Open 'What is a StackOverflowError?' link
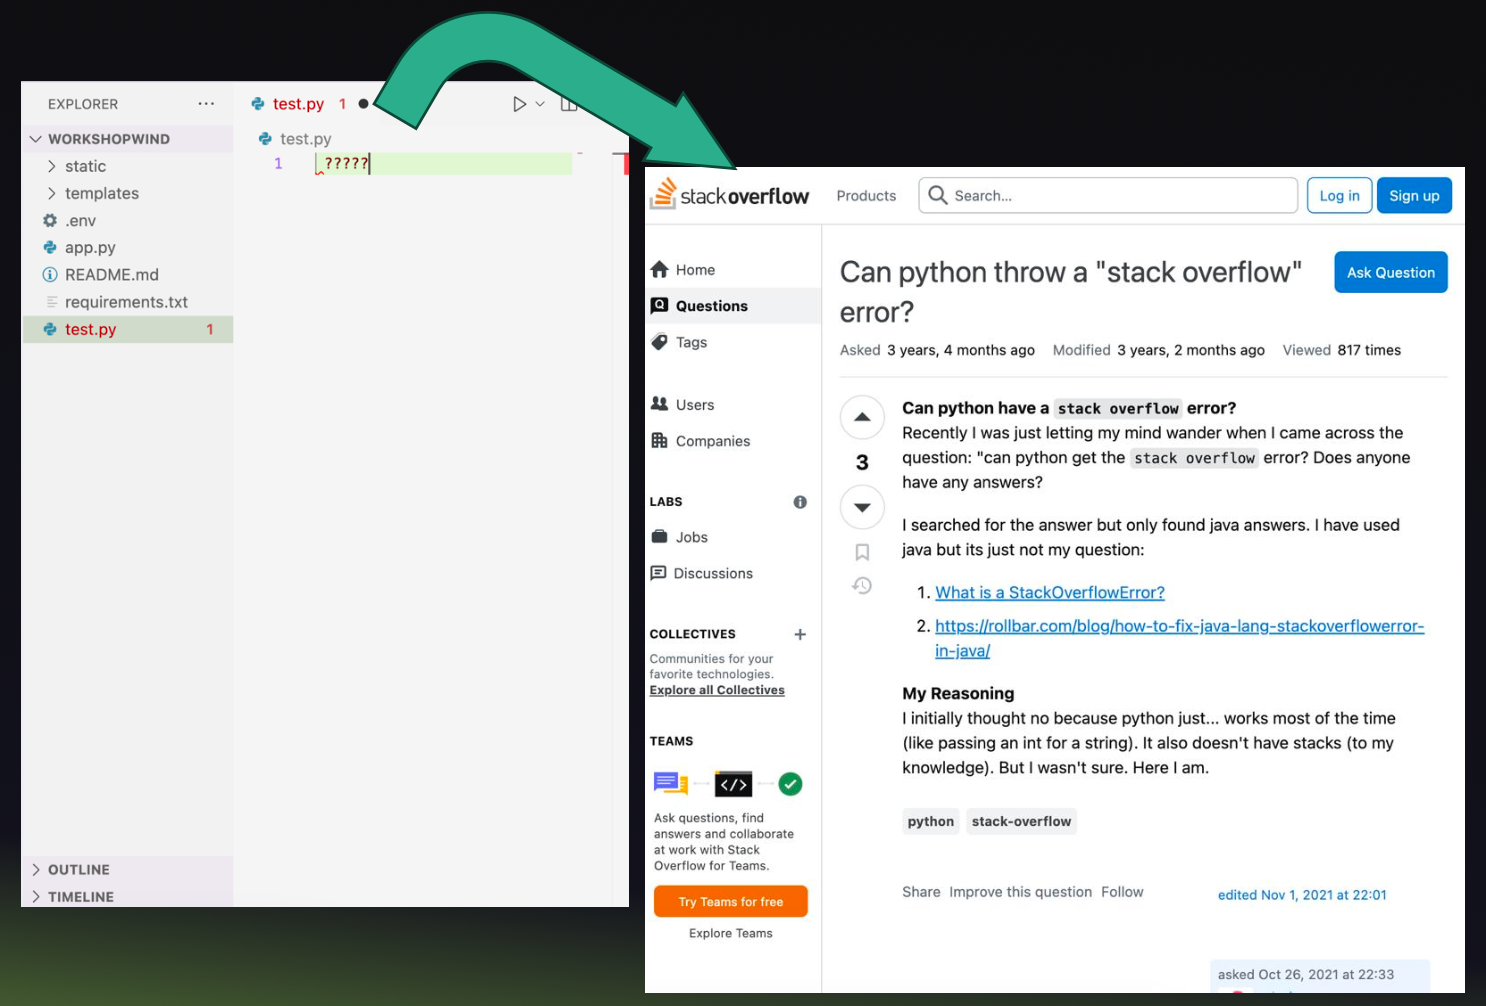This screenshot has width=1486, height=1006. [x=1050, y=593]
